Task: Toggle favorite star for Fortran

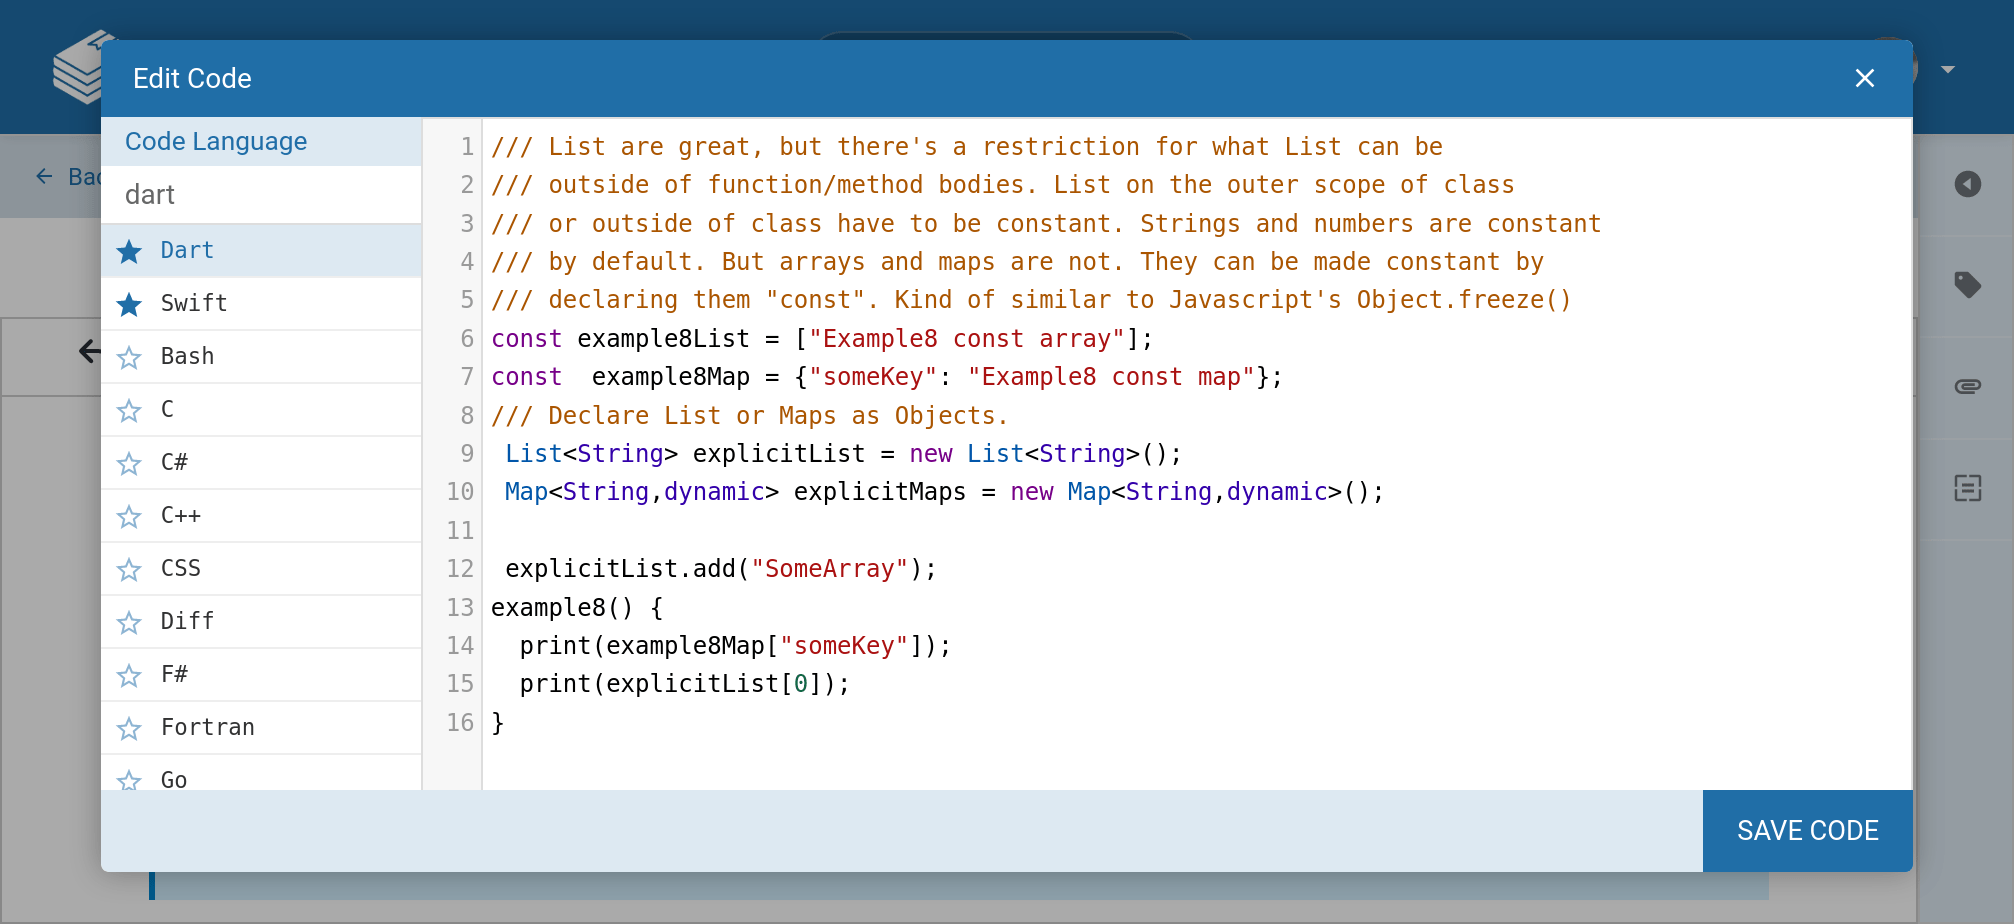Action: pyautogui.click(x=129, y=728)
